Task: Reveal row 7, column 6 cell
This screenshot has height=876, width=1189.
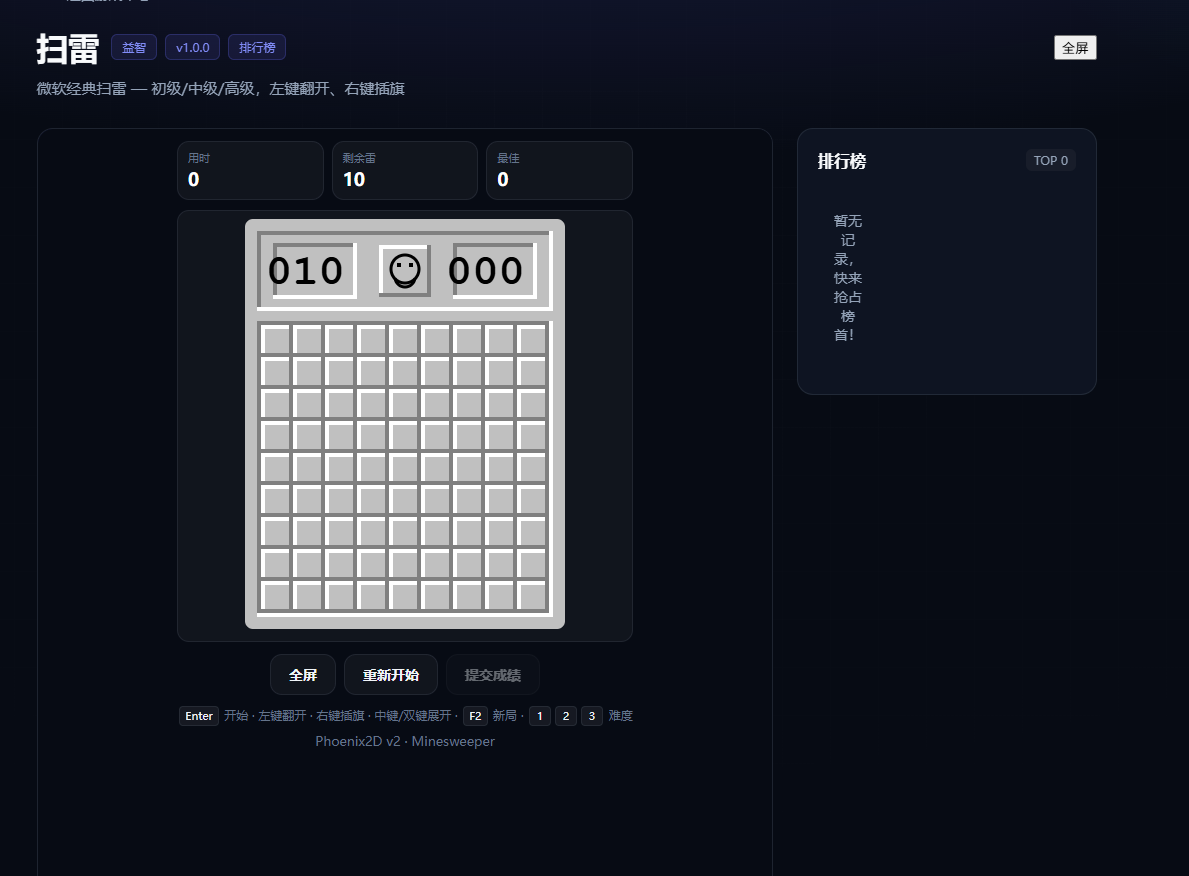Action: pos(436,531)
